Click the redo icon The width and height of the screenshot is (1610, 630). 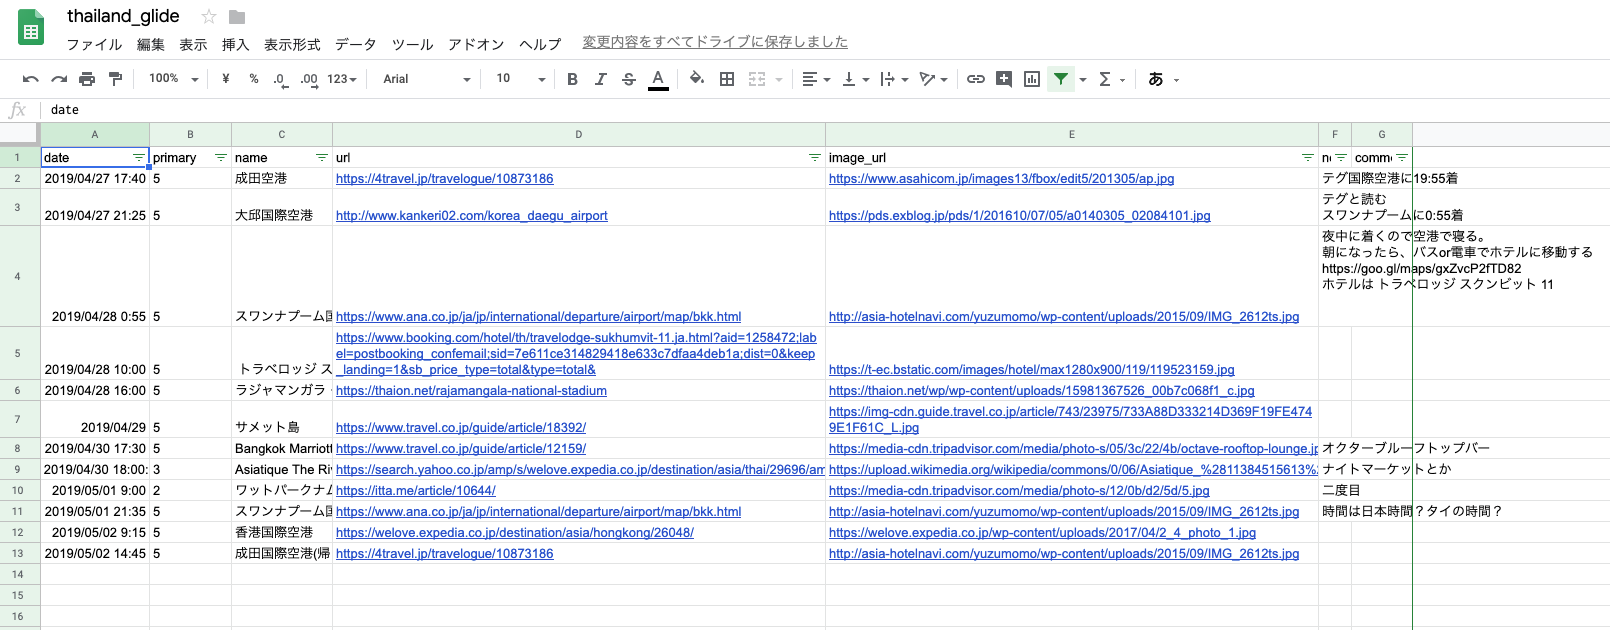pos(59,79)
